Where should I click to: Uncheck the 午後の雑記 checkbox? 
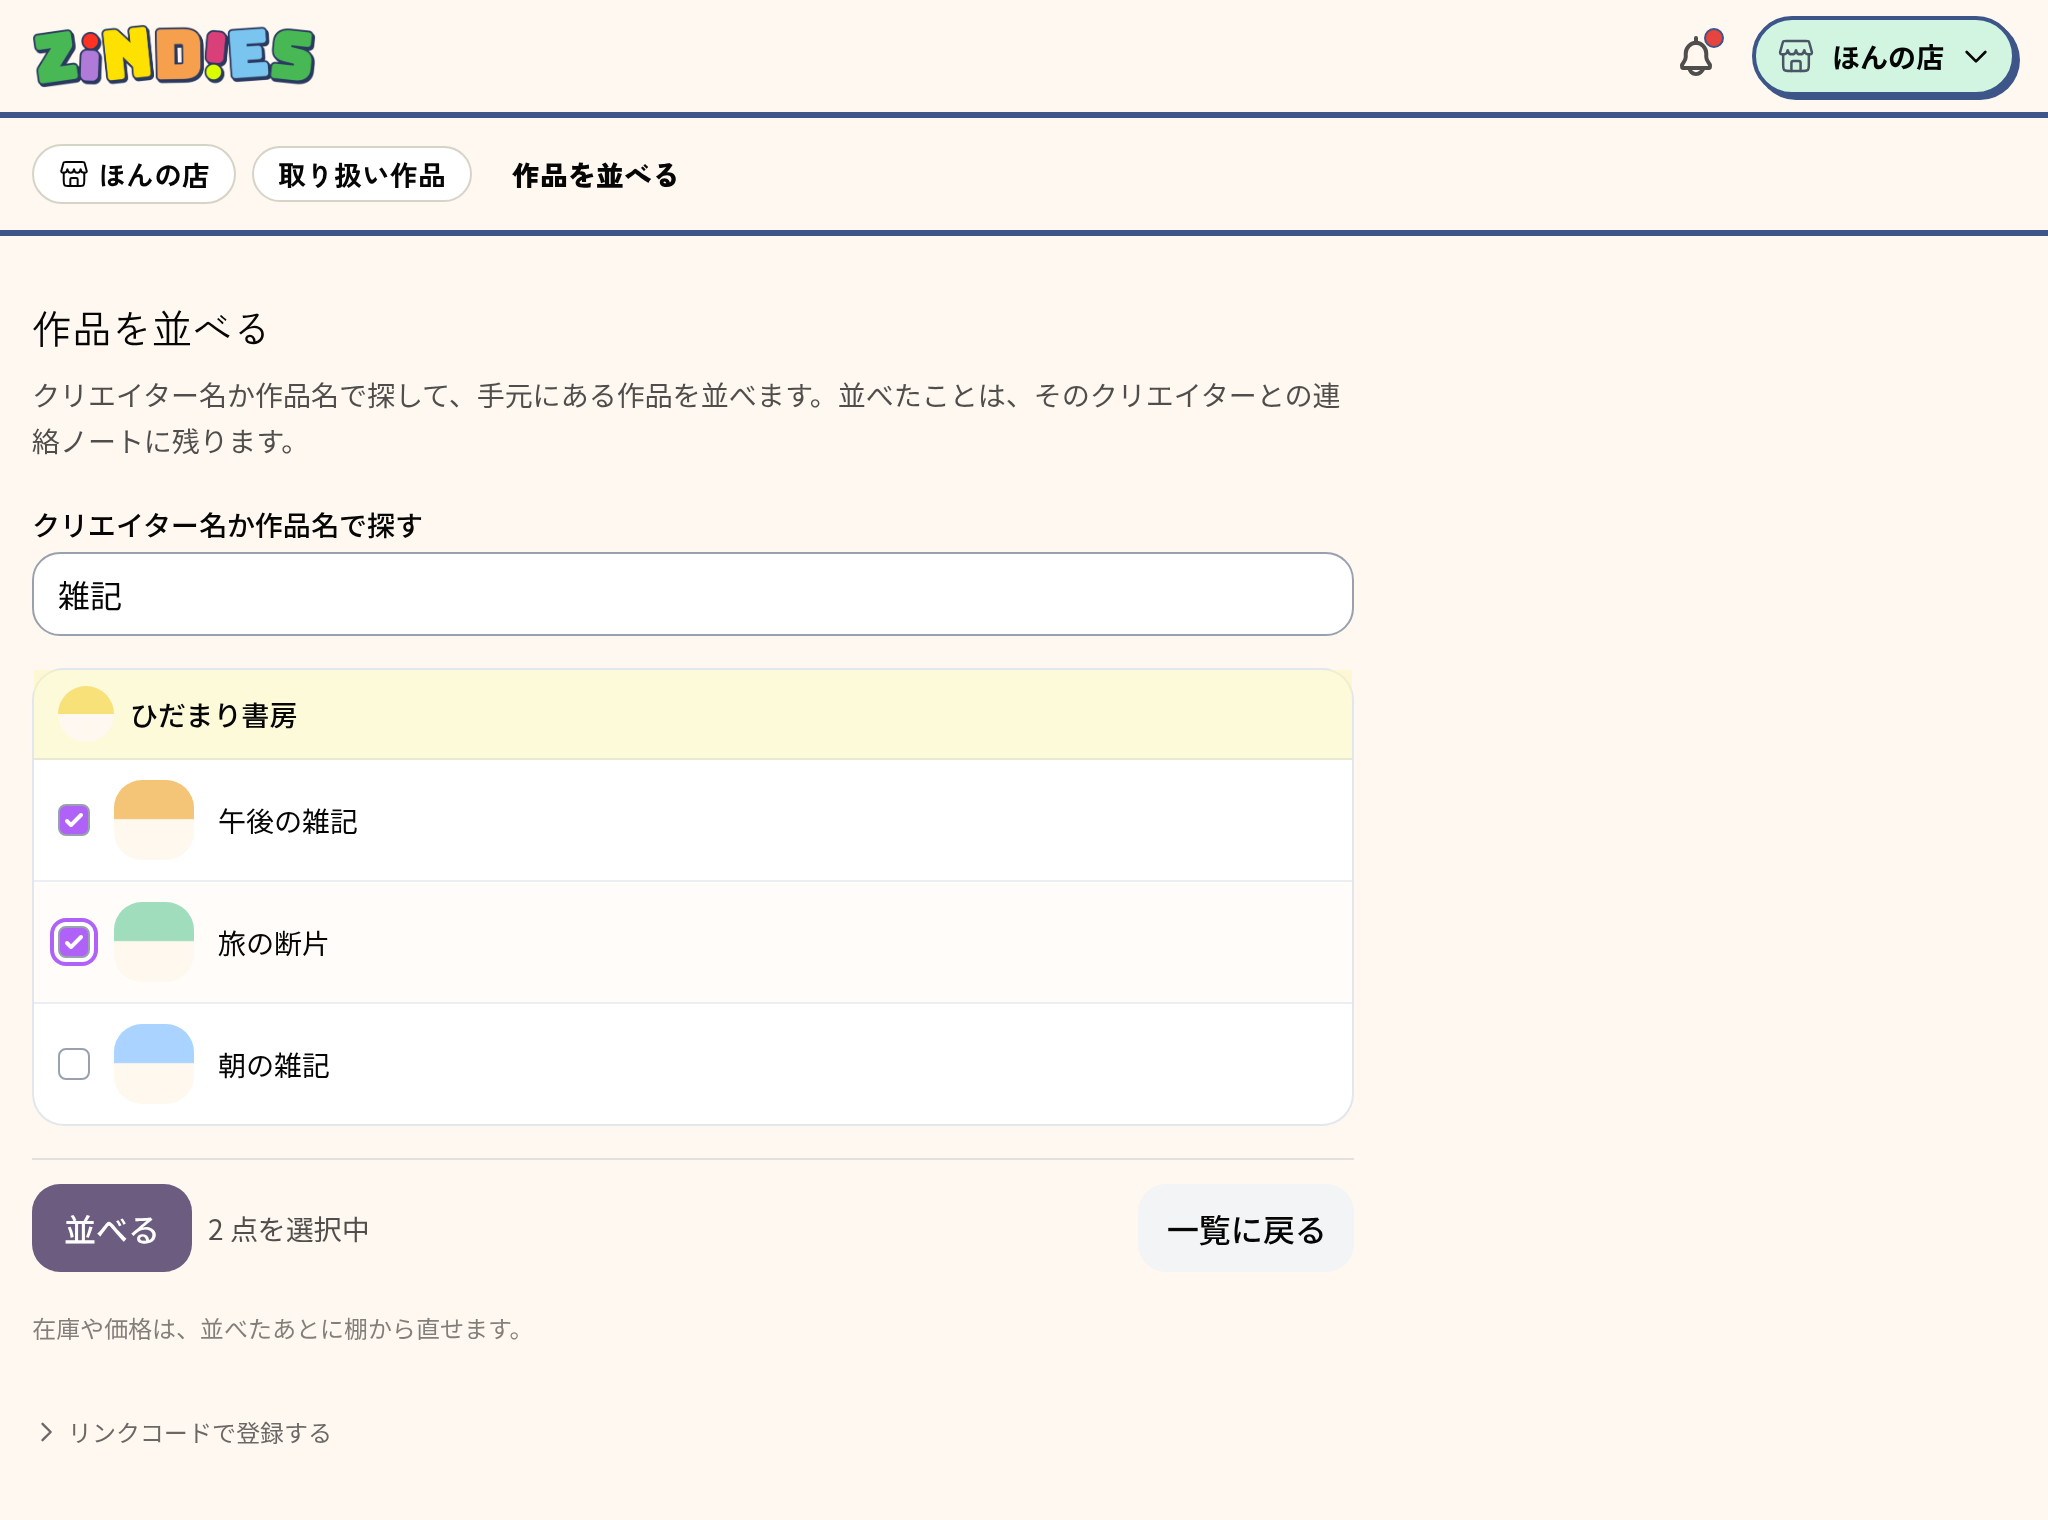point(74,821)
